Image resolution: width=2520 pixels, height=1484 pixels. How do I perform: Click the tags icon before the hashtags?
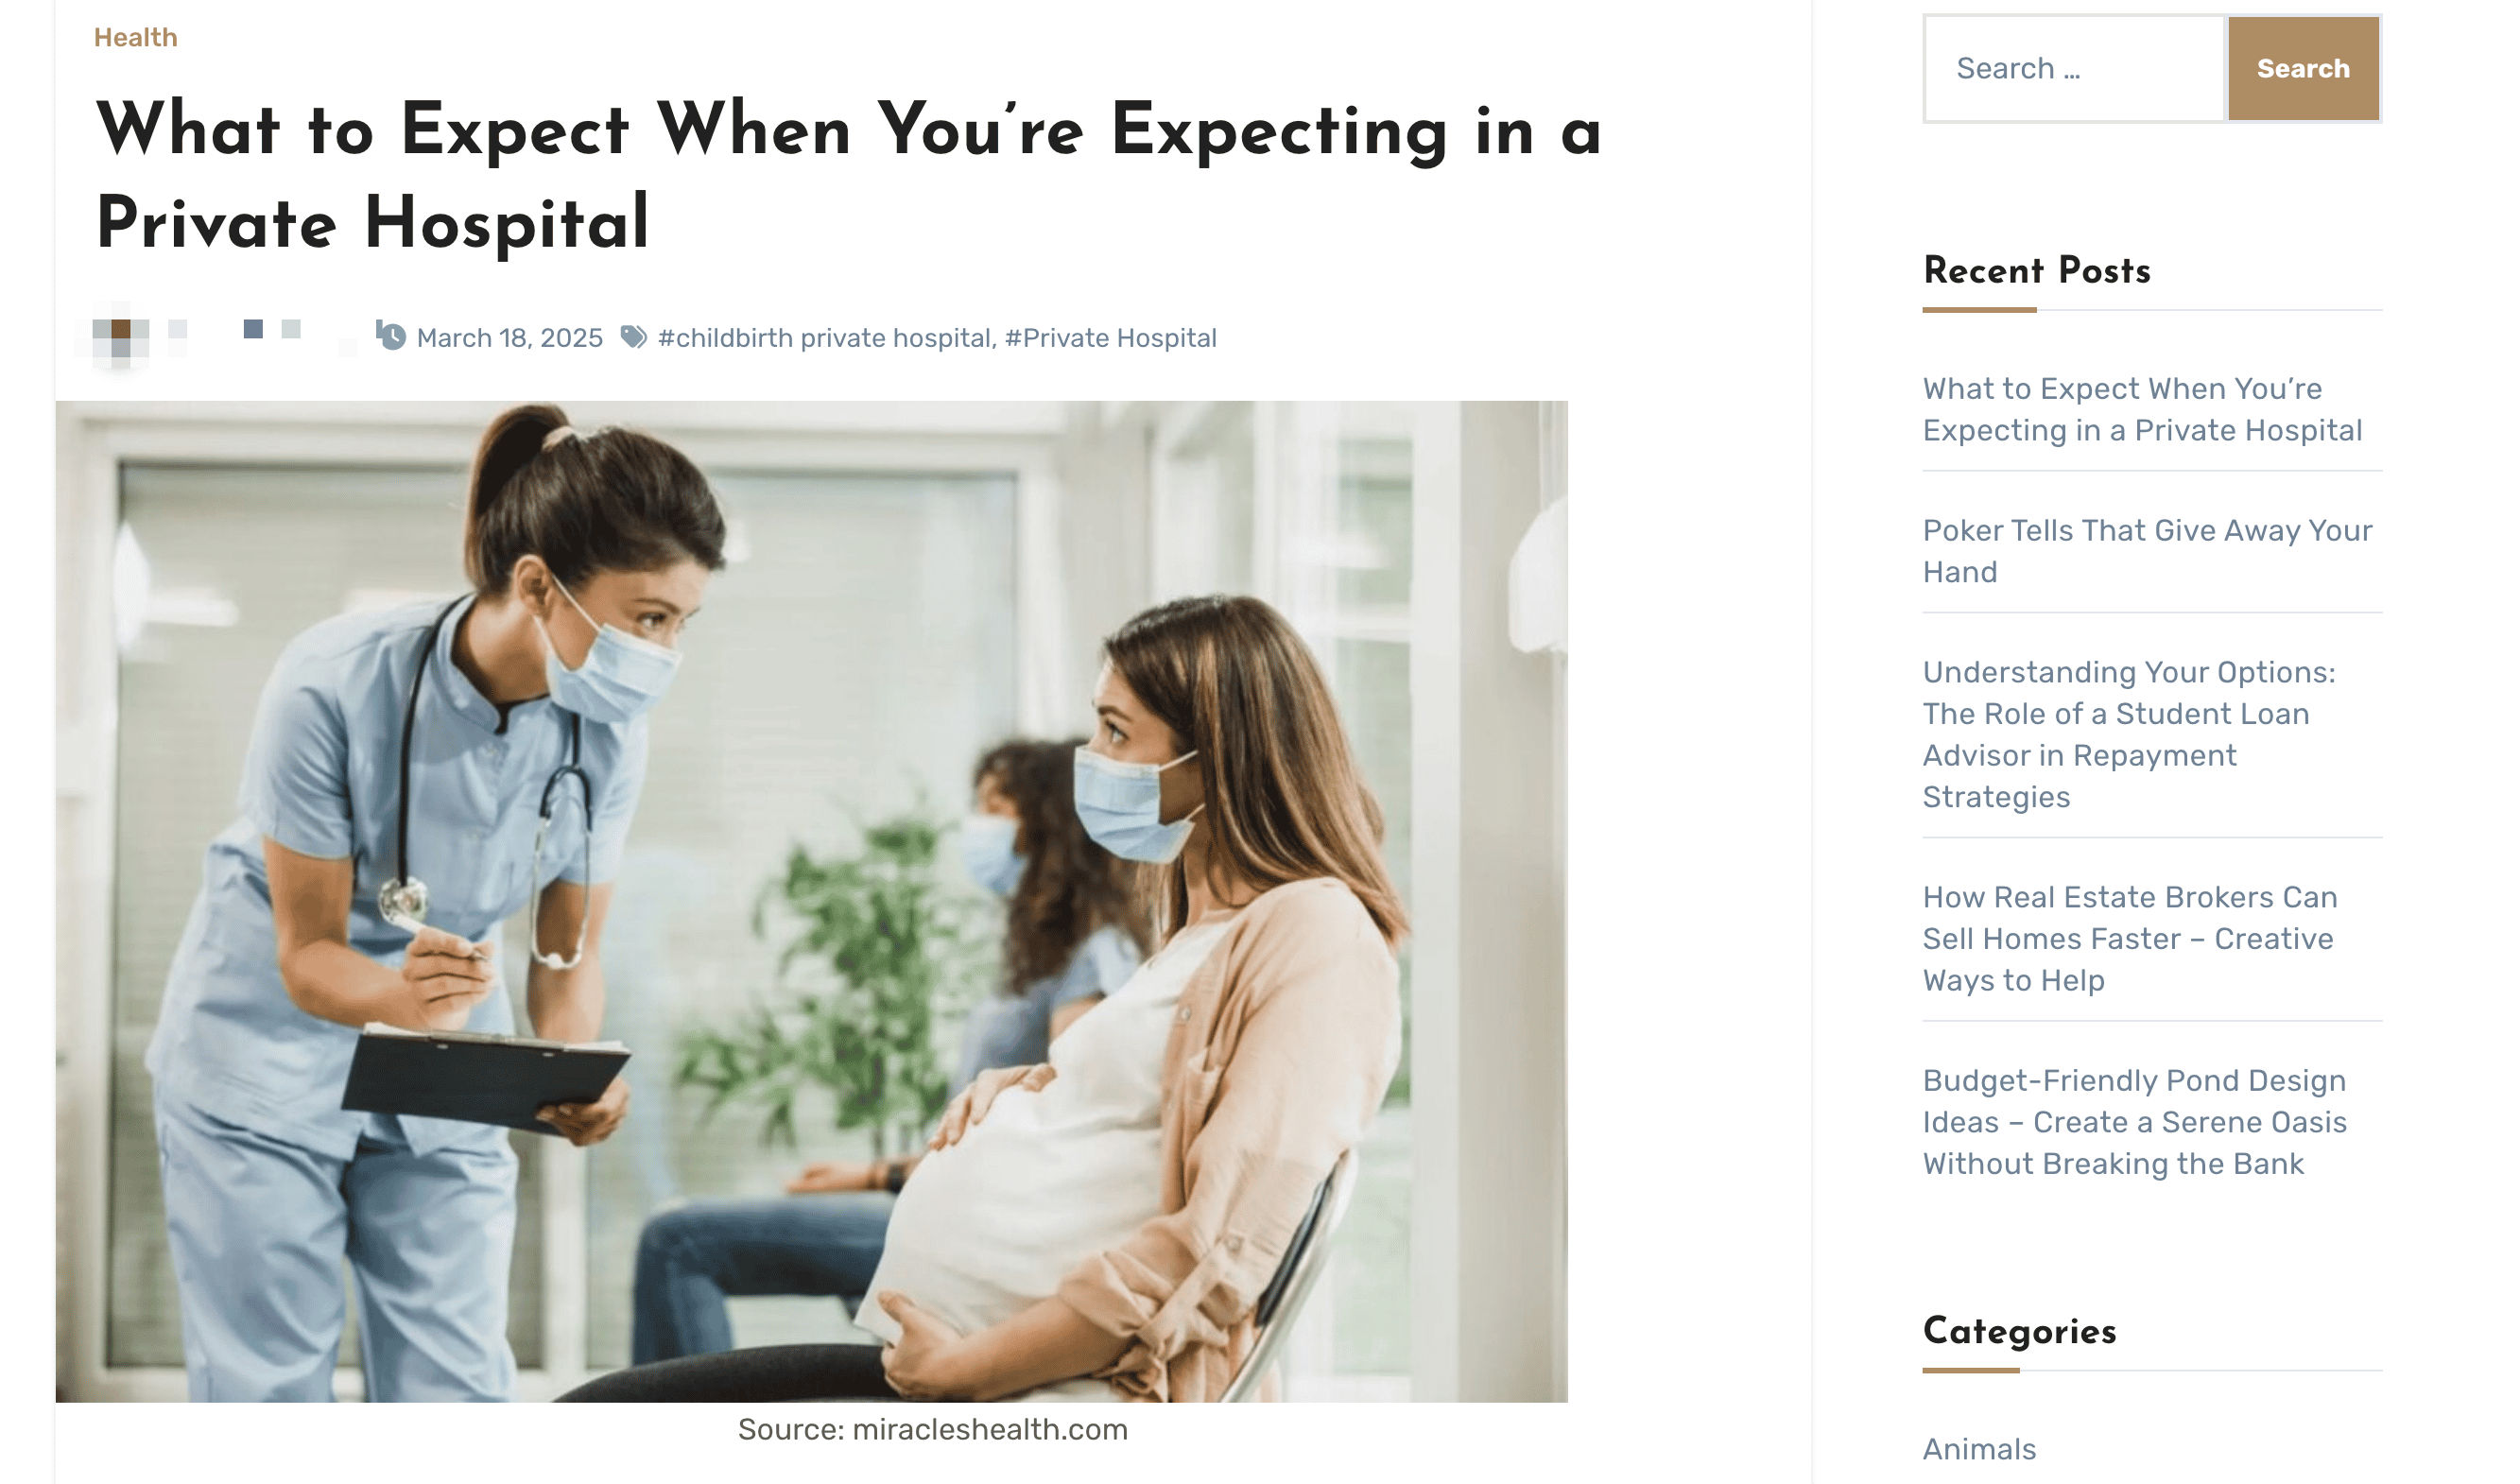633,337
